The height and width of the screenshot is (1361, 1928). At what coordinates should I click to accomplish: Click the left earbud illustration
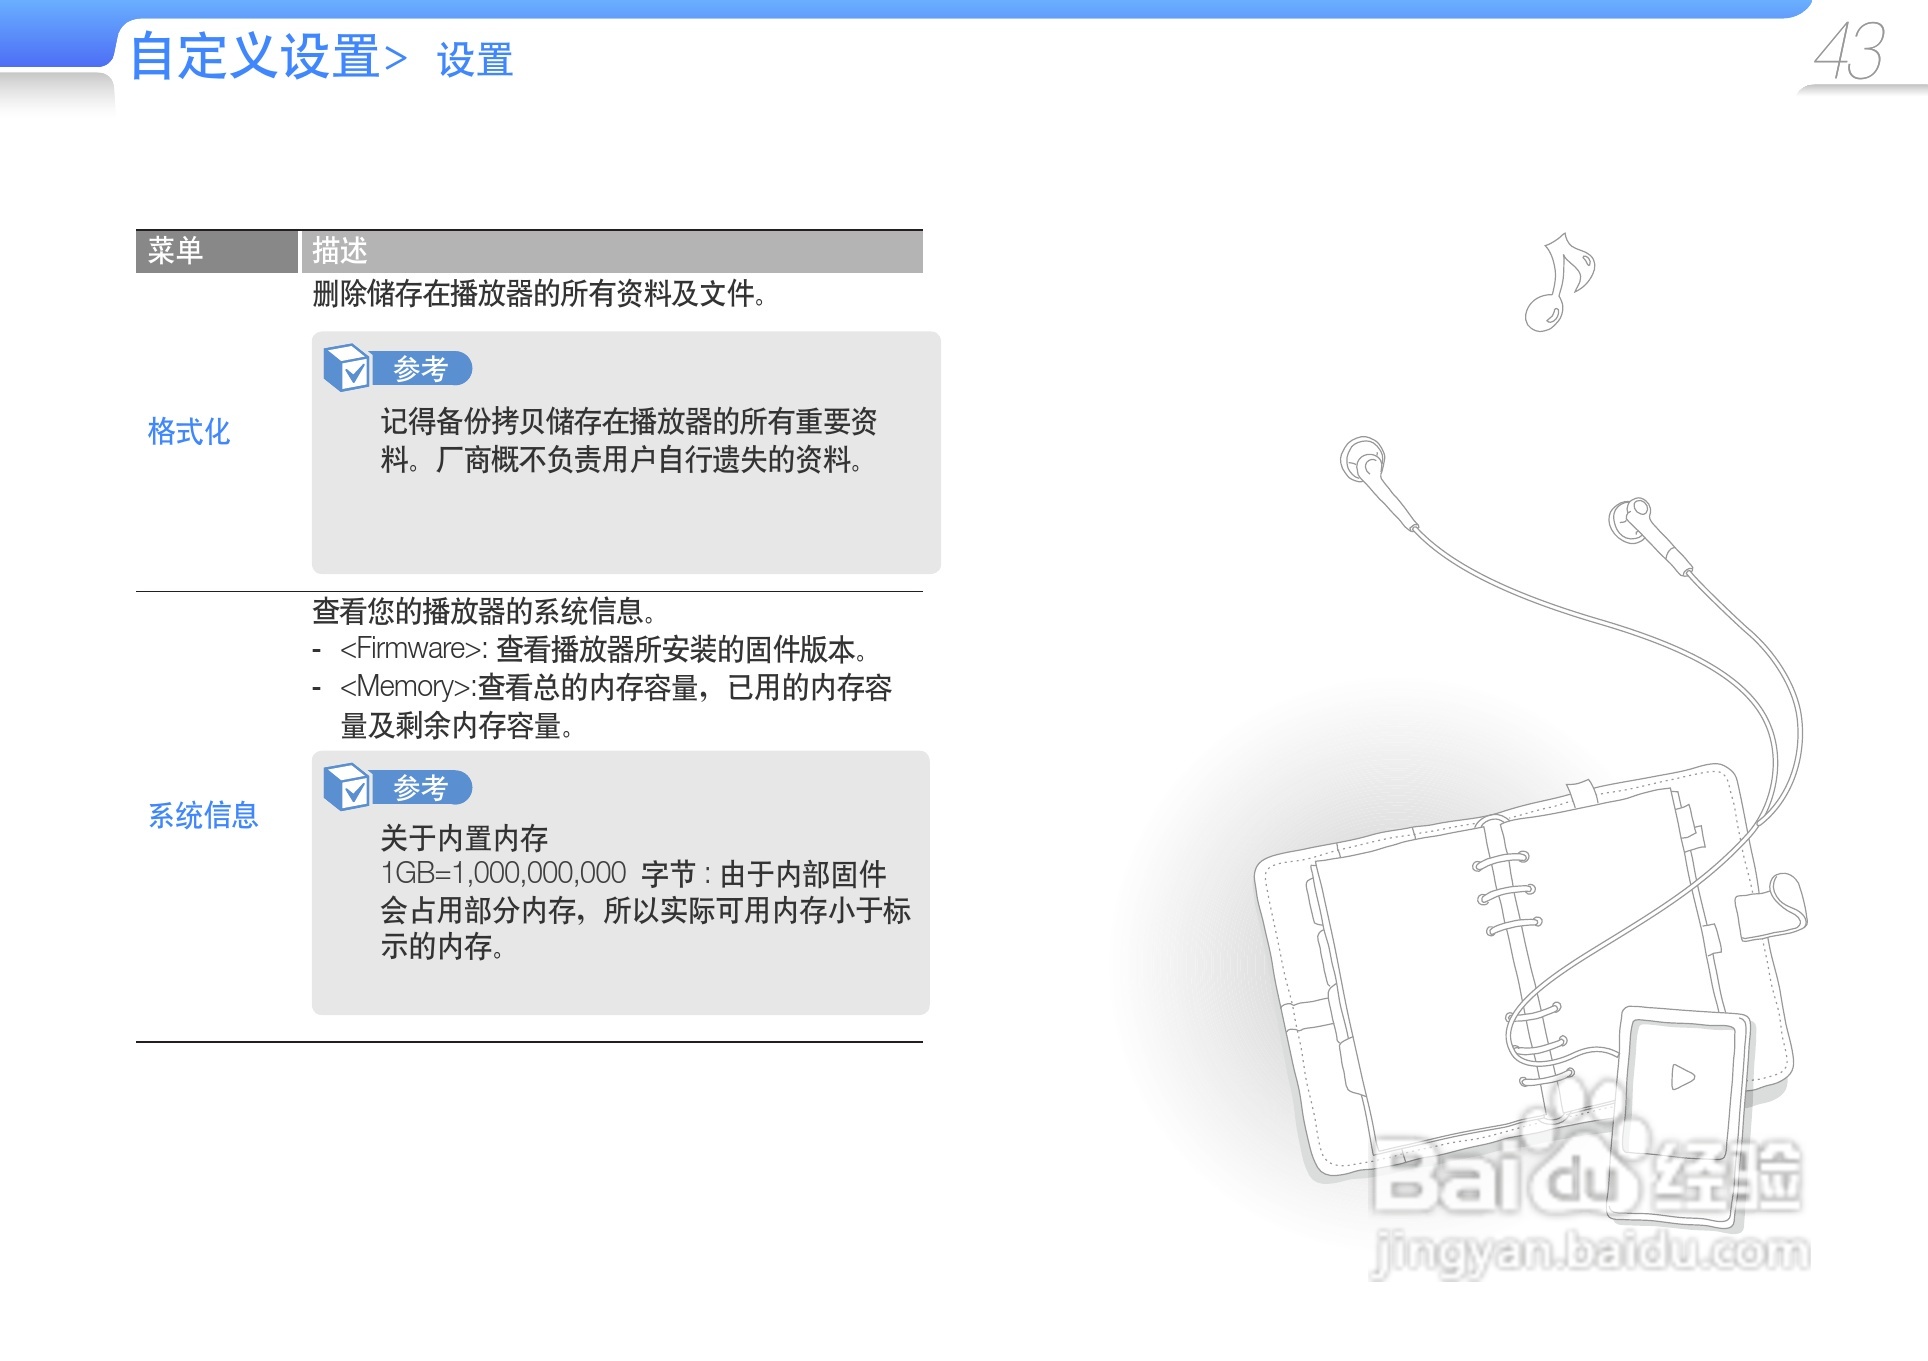click(1364, 461)
